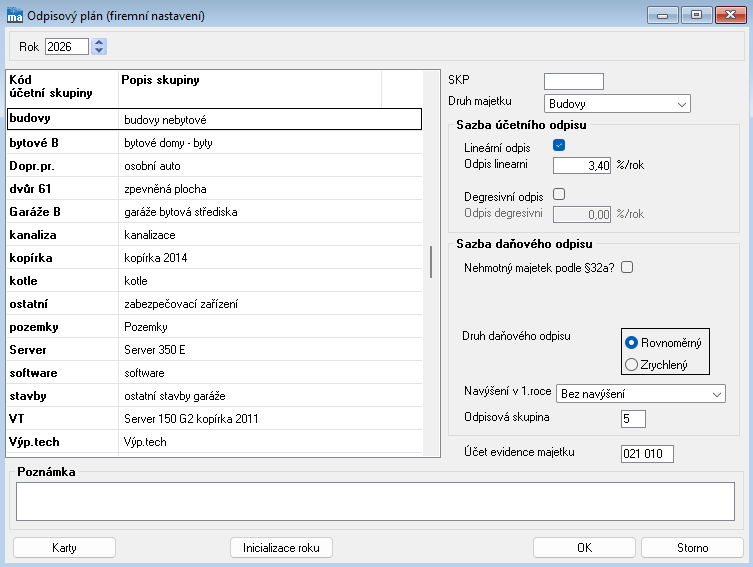Click the Odpisová skupina field
753x567 pixels.
point(633,419)
